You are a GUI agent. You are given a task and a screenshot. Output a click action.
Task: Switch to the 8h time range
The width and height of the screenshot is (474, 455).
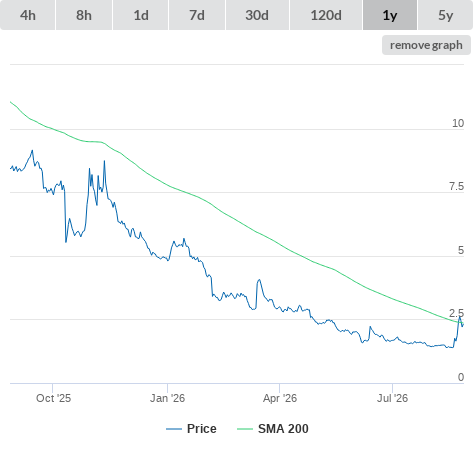tap(84, 15)
